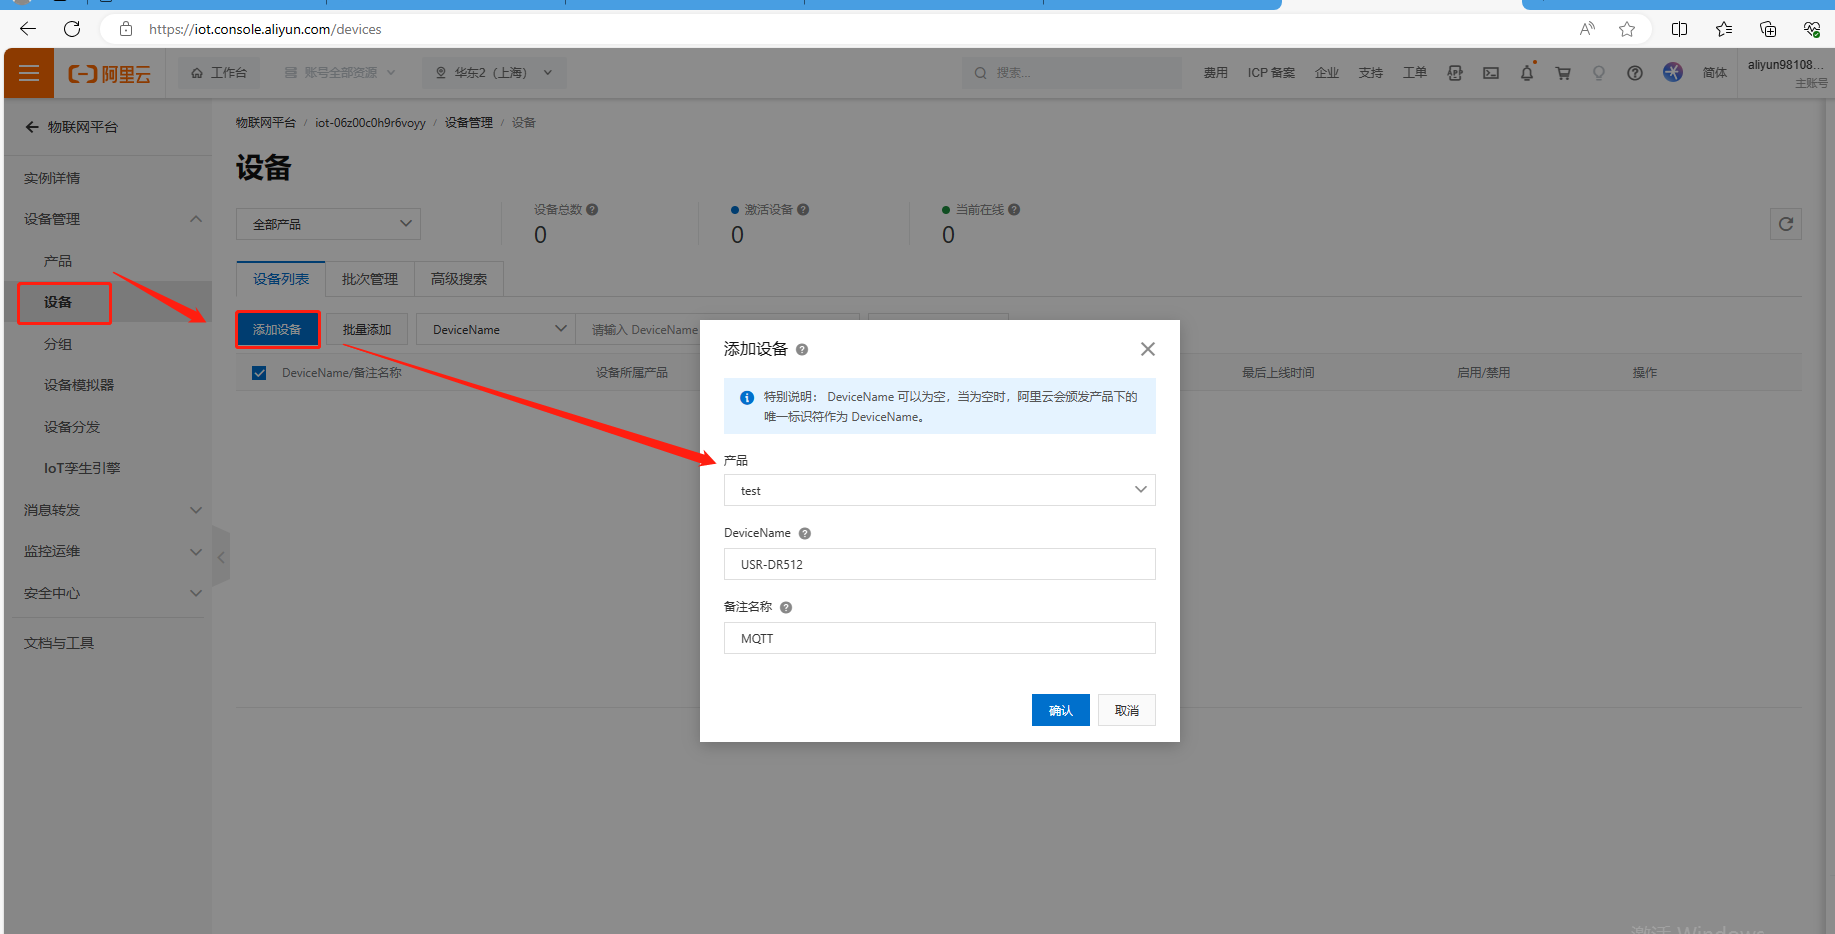Click help icon next to DeviceName label

(x=805, y=534)
